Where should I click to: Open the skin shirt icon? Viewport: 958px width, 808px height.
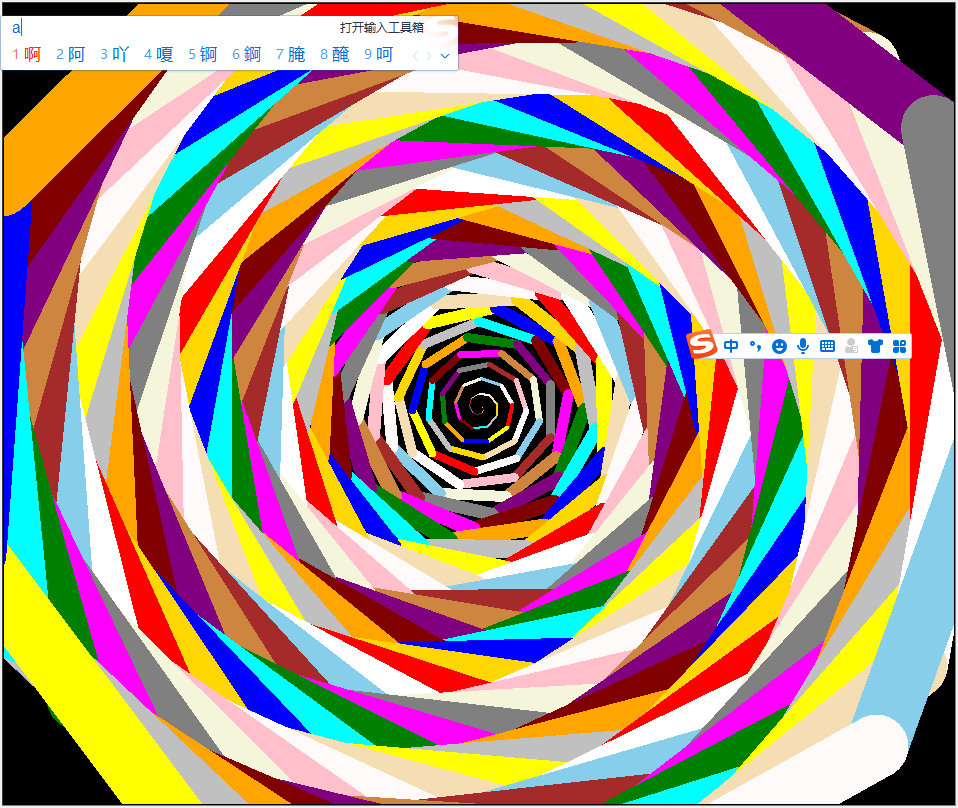coord(876,347)
